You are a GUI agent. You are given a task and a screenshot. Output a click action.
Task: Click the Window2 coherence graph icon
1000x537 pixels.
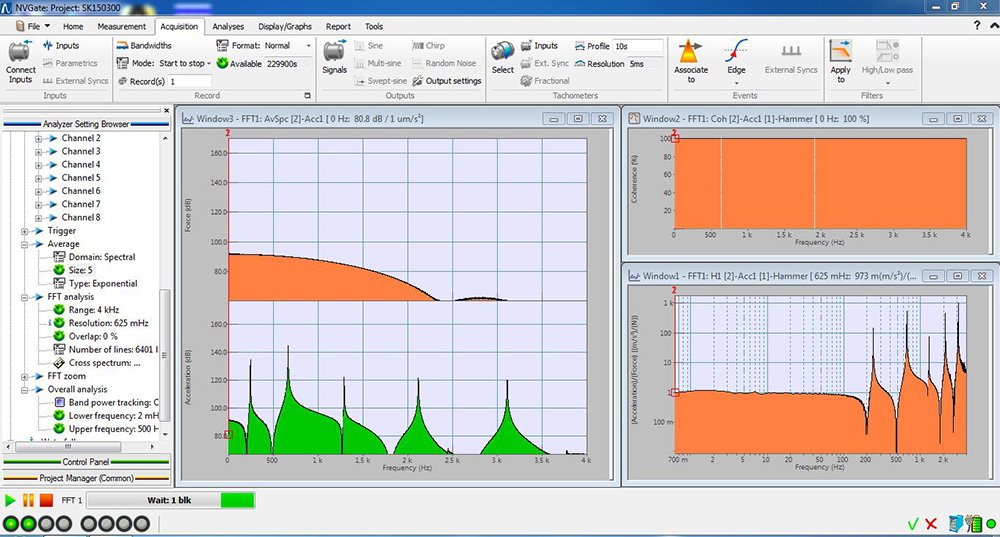[635, 119]
